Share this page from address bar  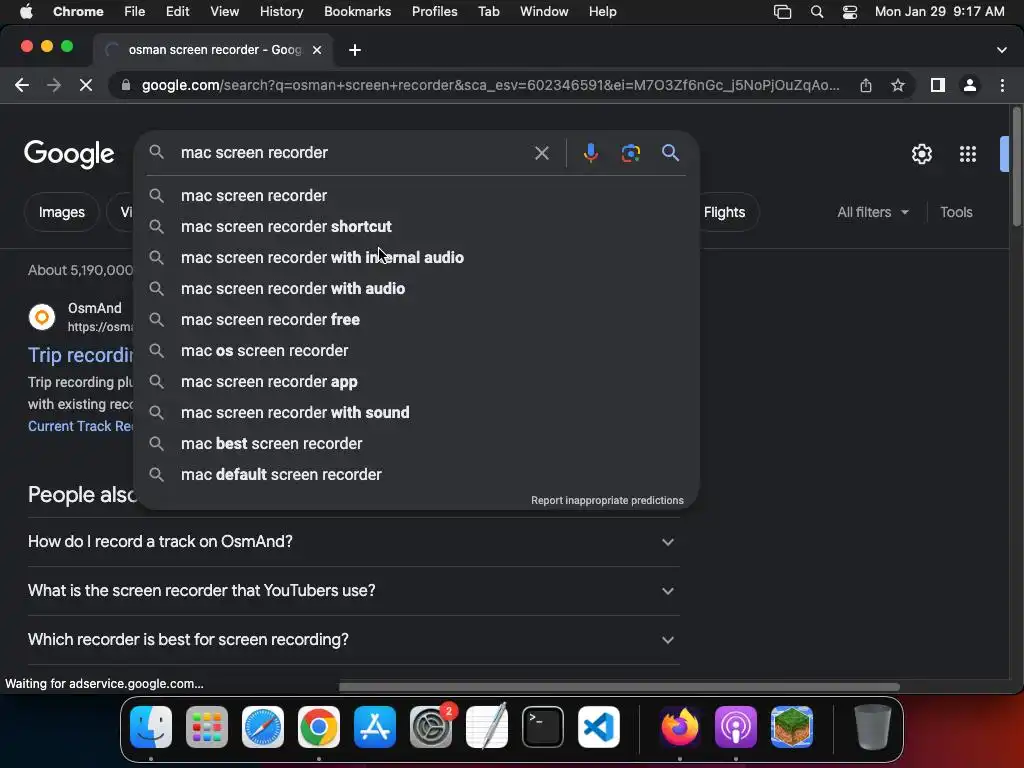point(865,85)
